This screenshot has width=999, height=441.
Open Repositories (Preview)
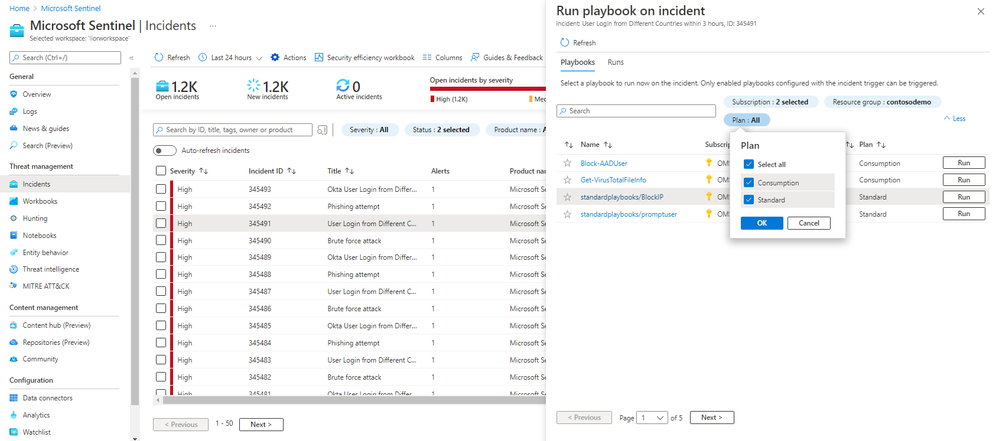[56, 343]
